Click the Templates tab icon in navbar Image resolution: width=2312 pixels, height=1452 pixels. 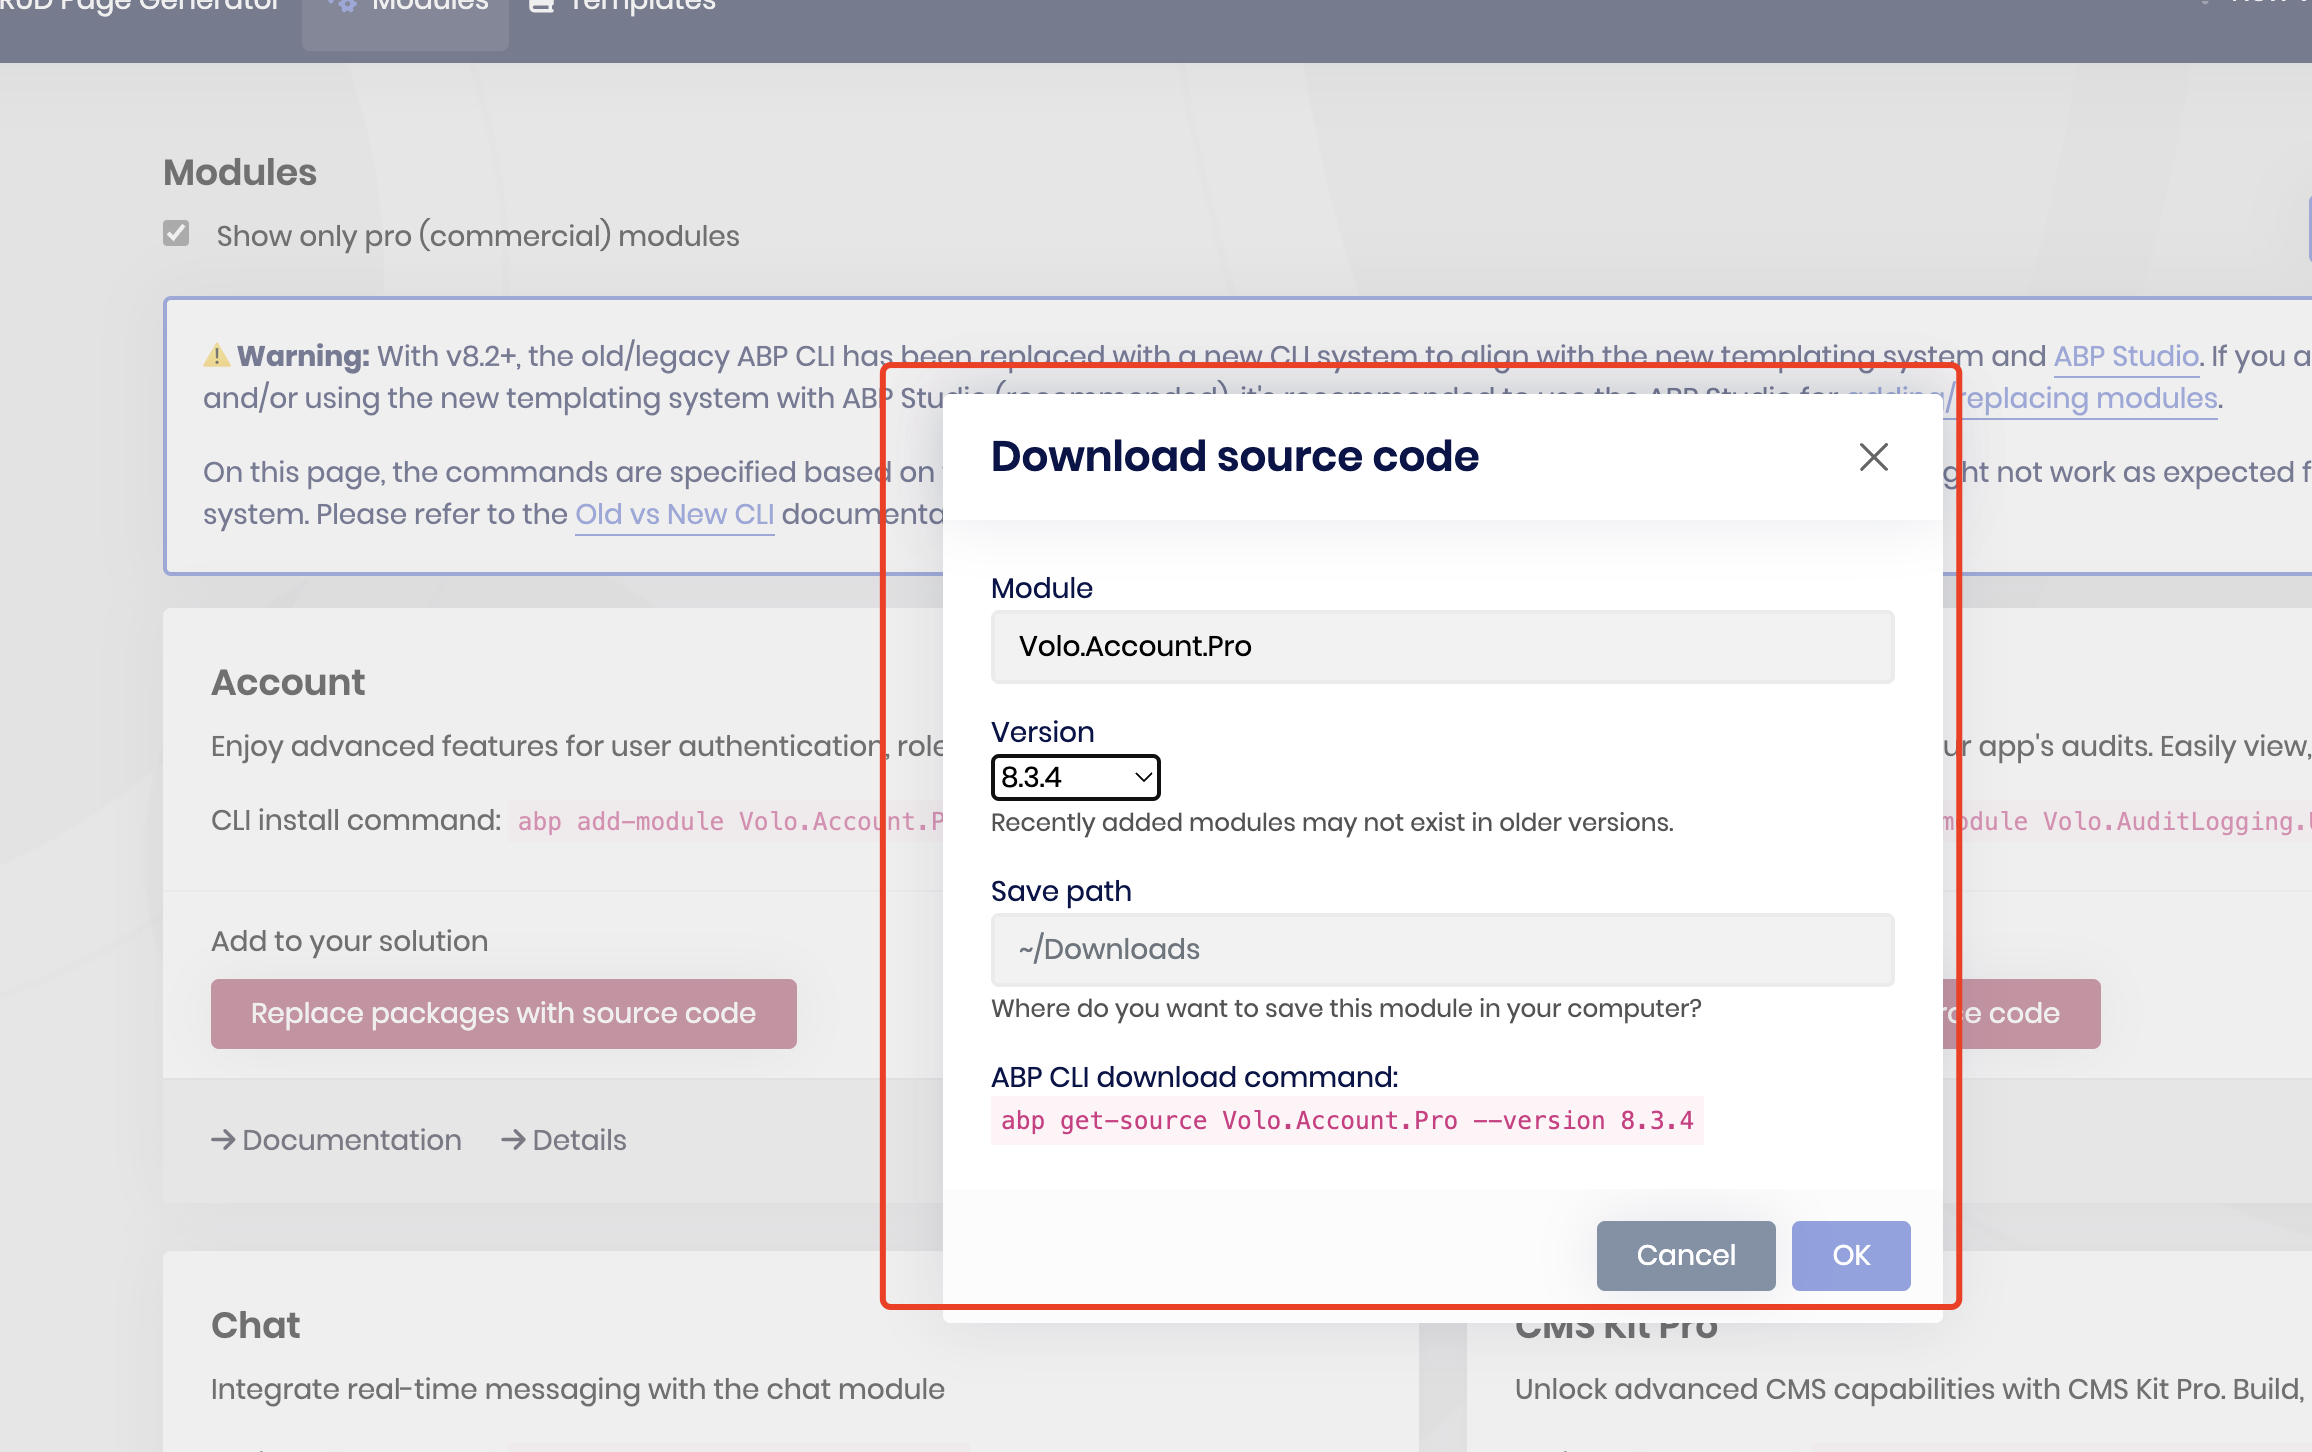click(x=541, y=5)
